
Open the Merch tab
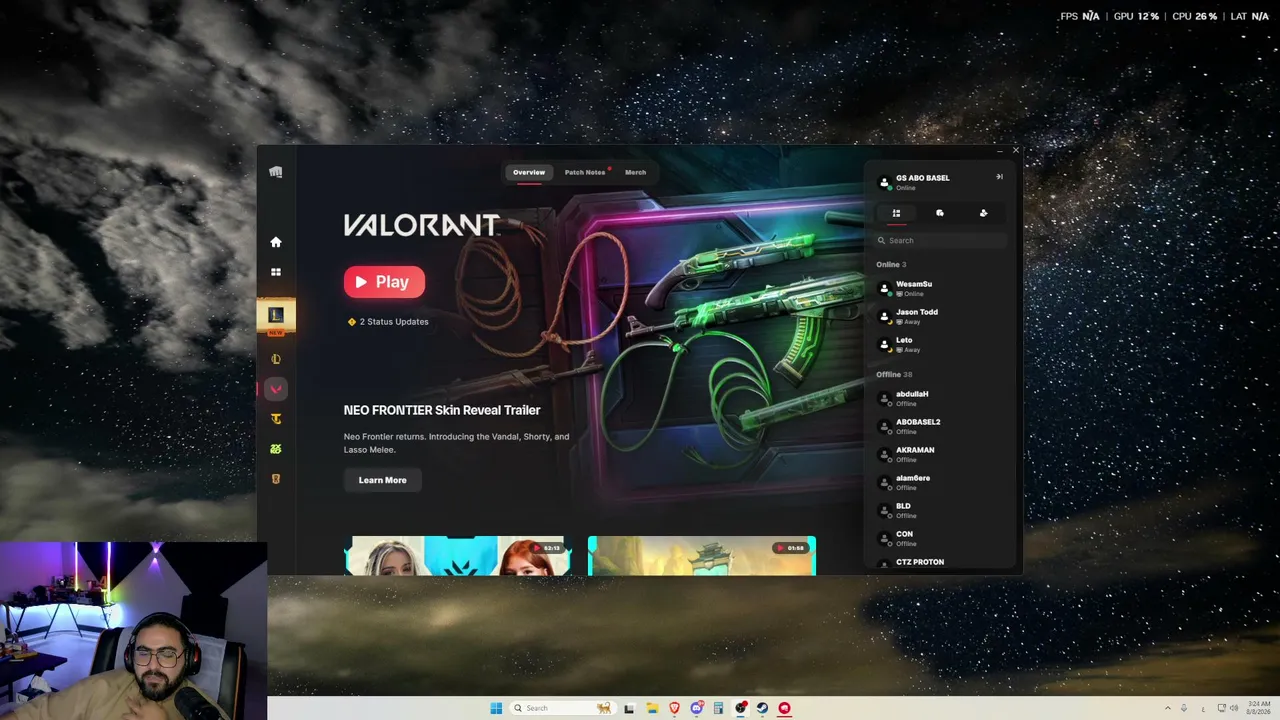[x=636, y=172]
